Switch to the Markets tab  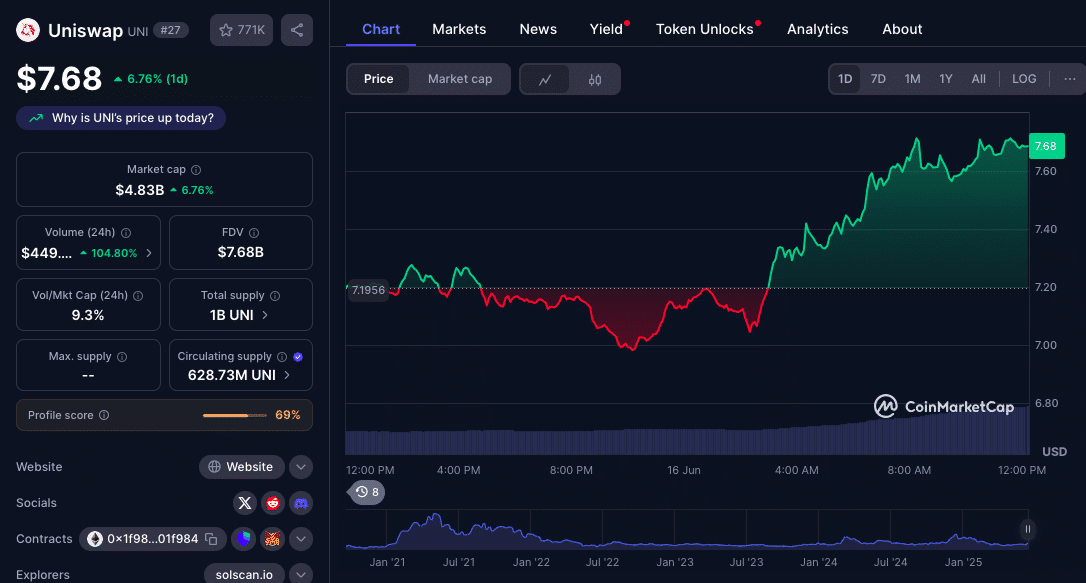point(459,29)
